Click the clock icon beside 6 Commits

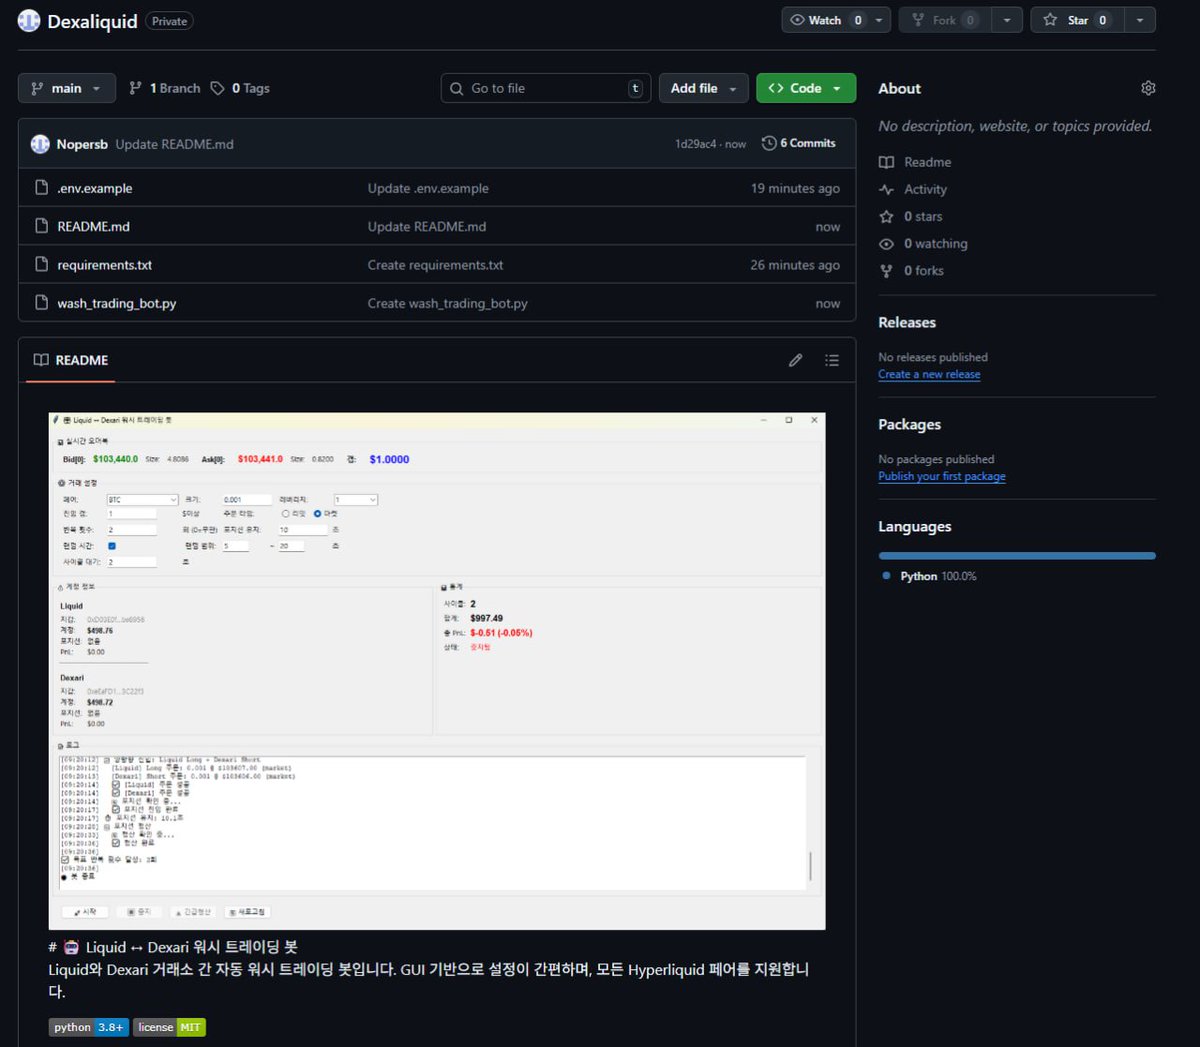point(769,143)
